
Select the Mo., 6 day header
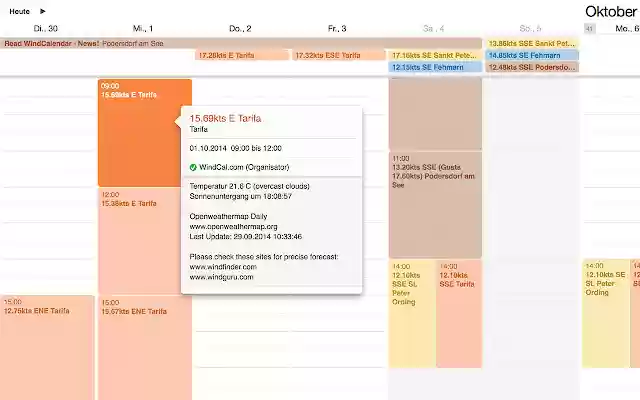pyautogui.click(x=627, y=29)
